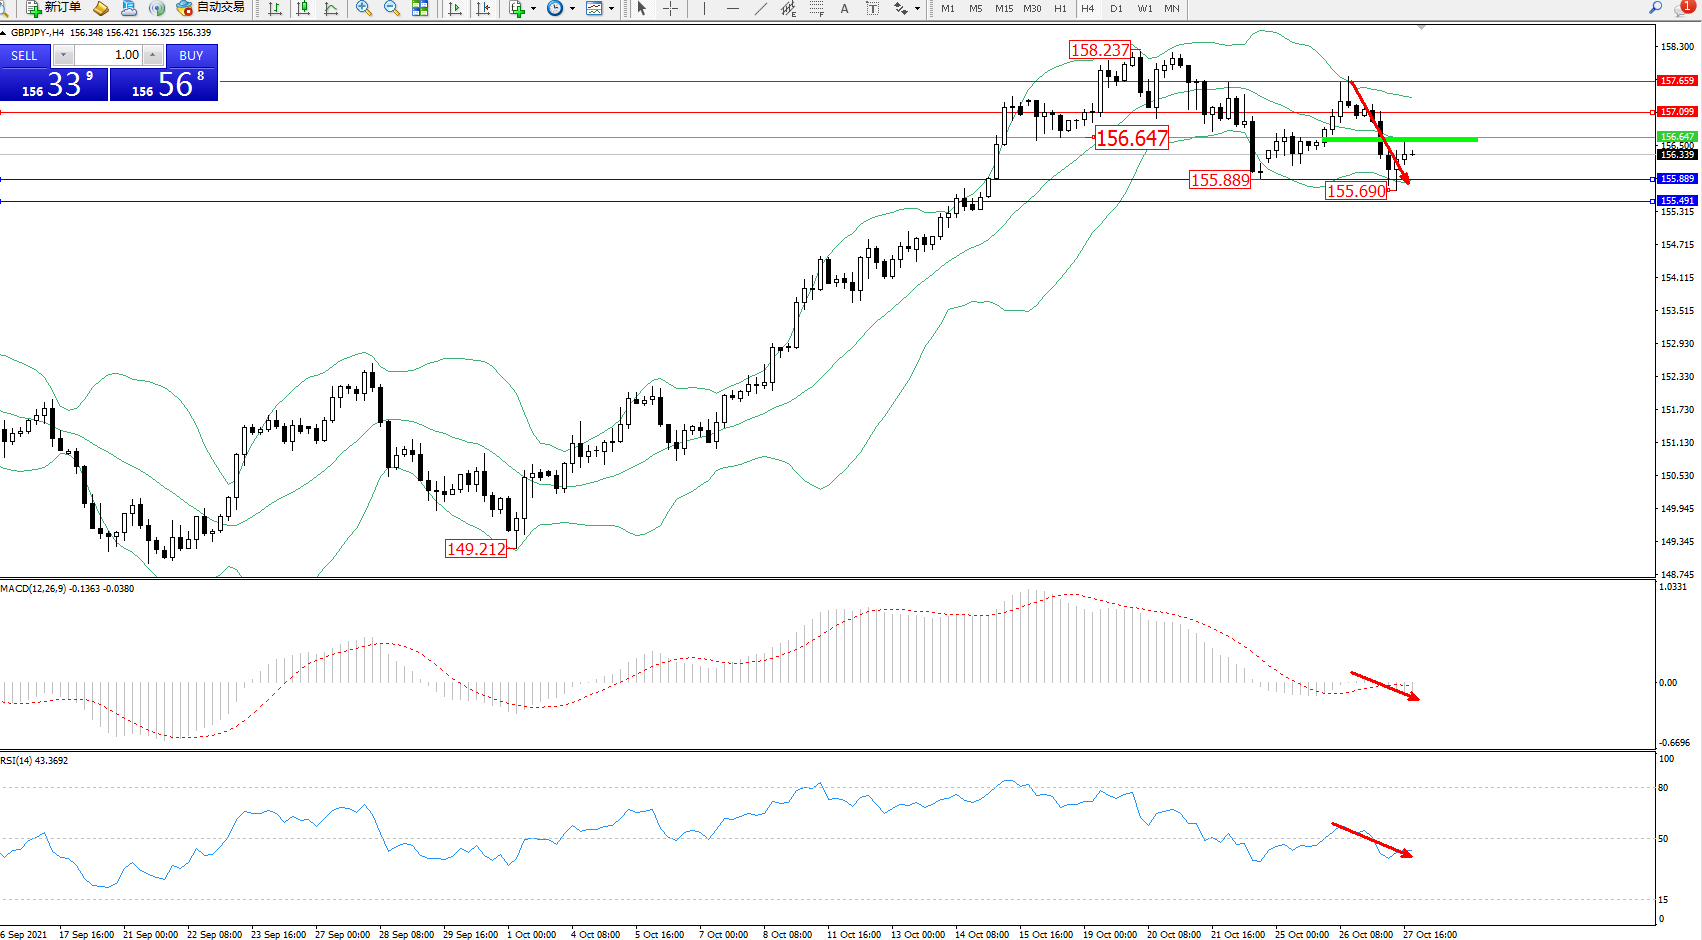Zoom in on the chart

[364, 8]
